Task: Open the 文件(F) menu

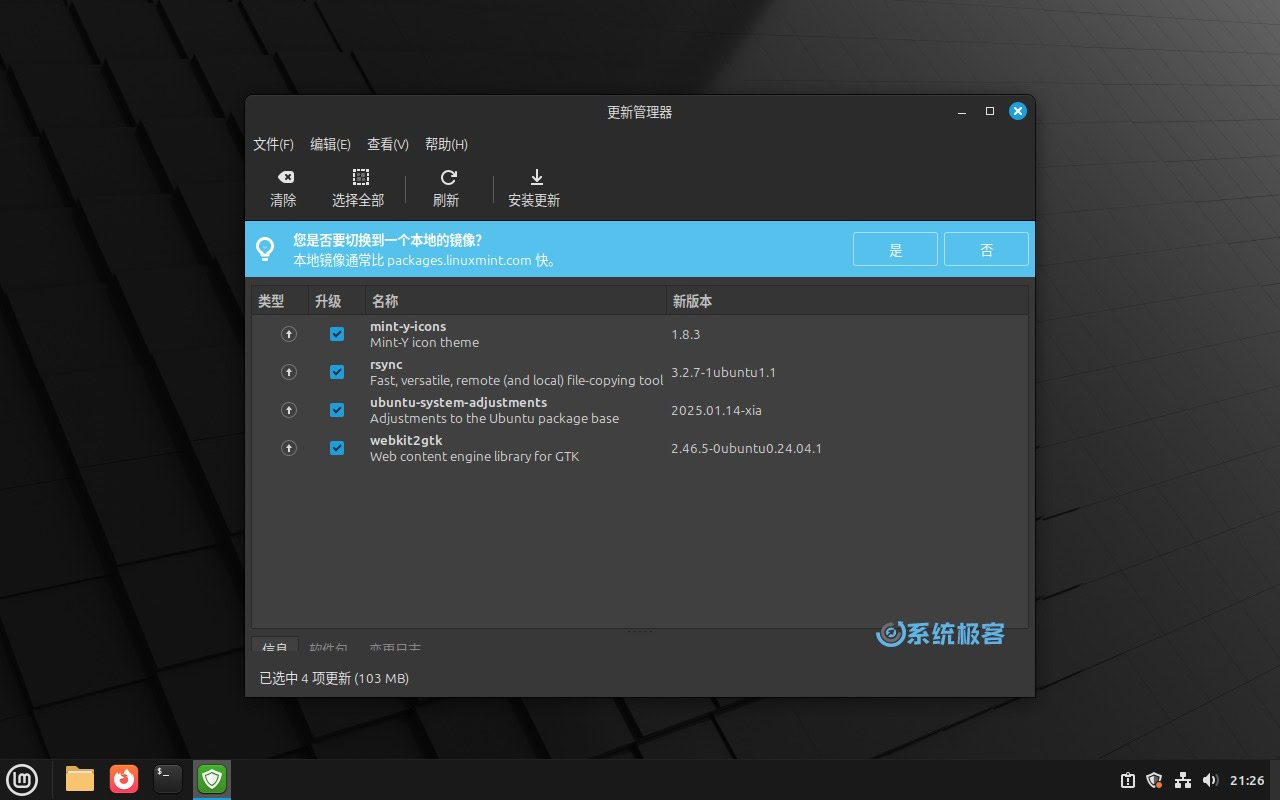Action: 273,144
